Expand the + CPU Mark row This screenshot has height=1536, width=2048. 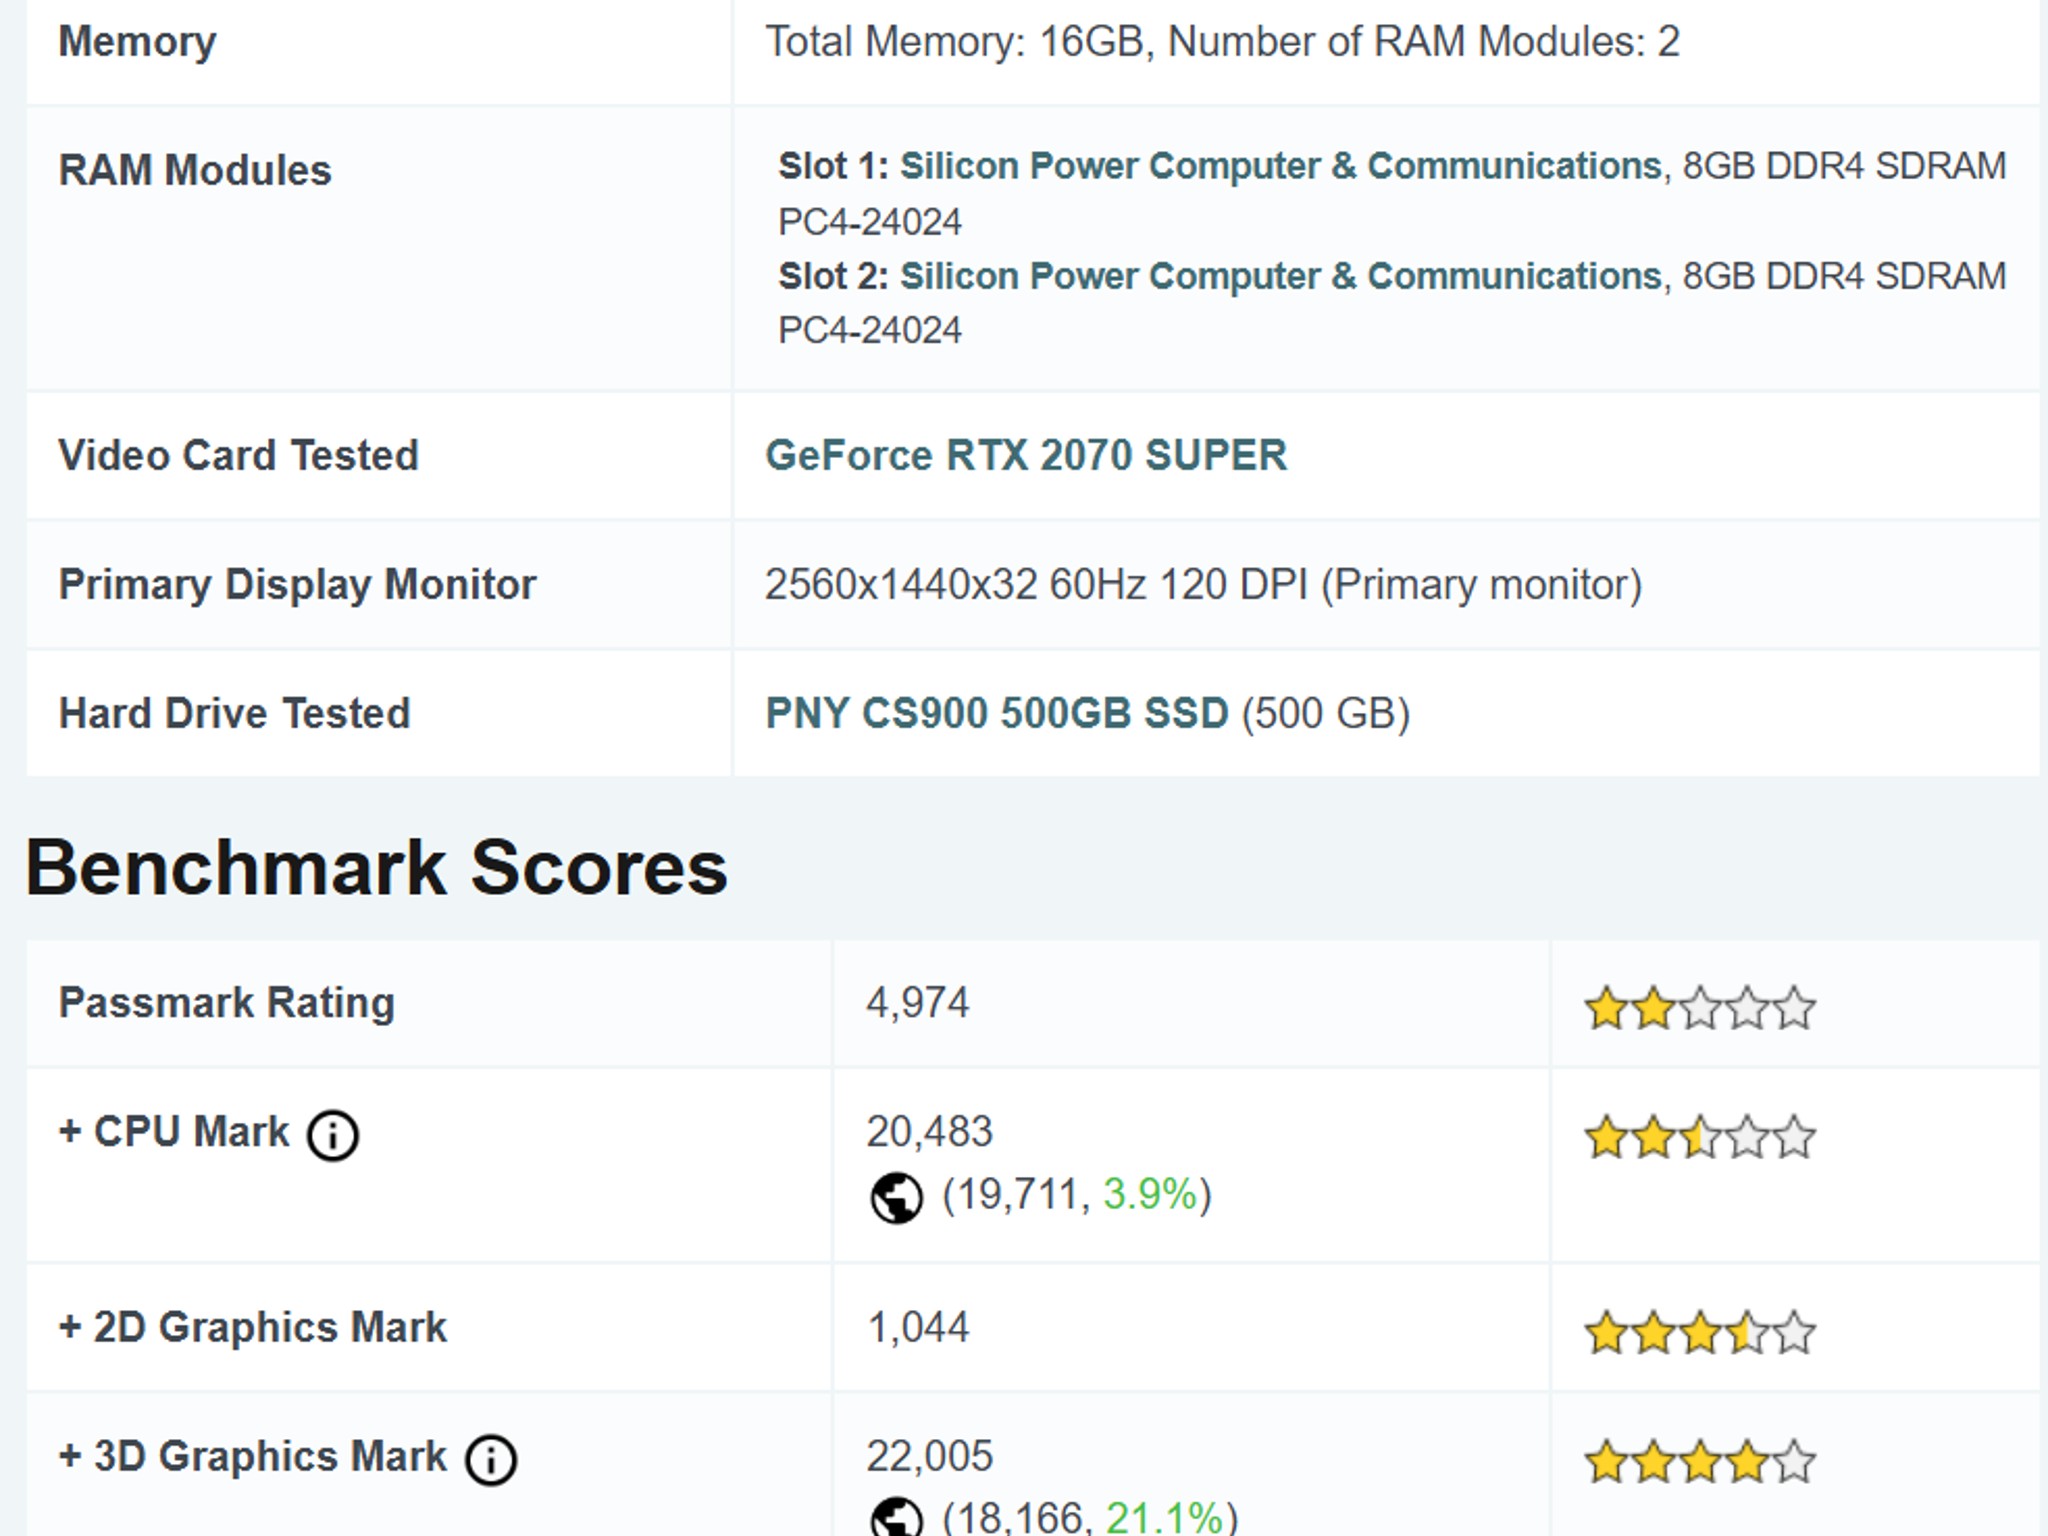tap(174, 1132)
